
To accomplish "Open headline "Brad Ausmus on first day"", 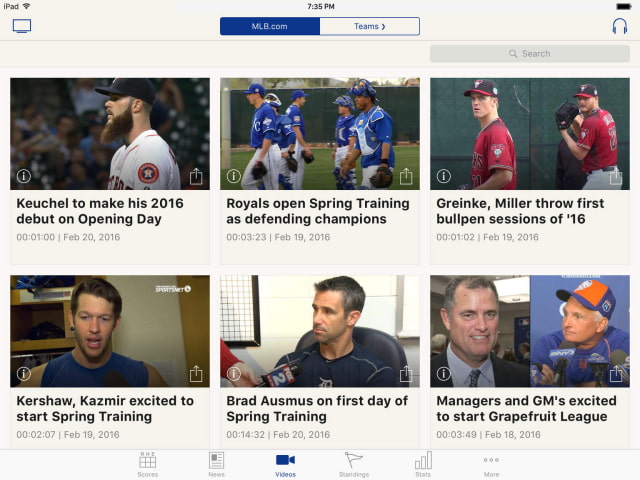I will [x=317, y=409].
